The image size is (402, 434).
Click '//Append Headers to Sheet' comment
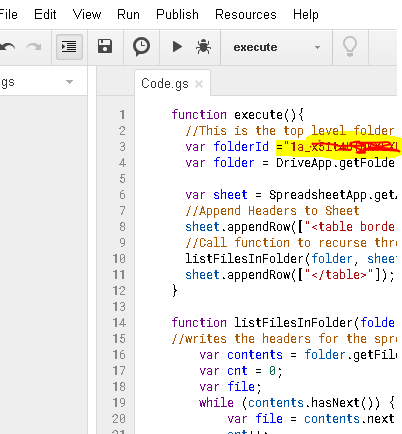click(x=272, y=211)
